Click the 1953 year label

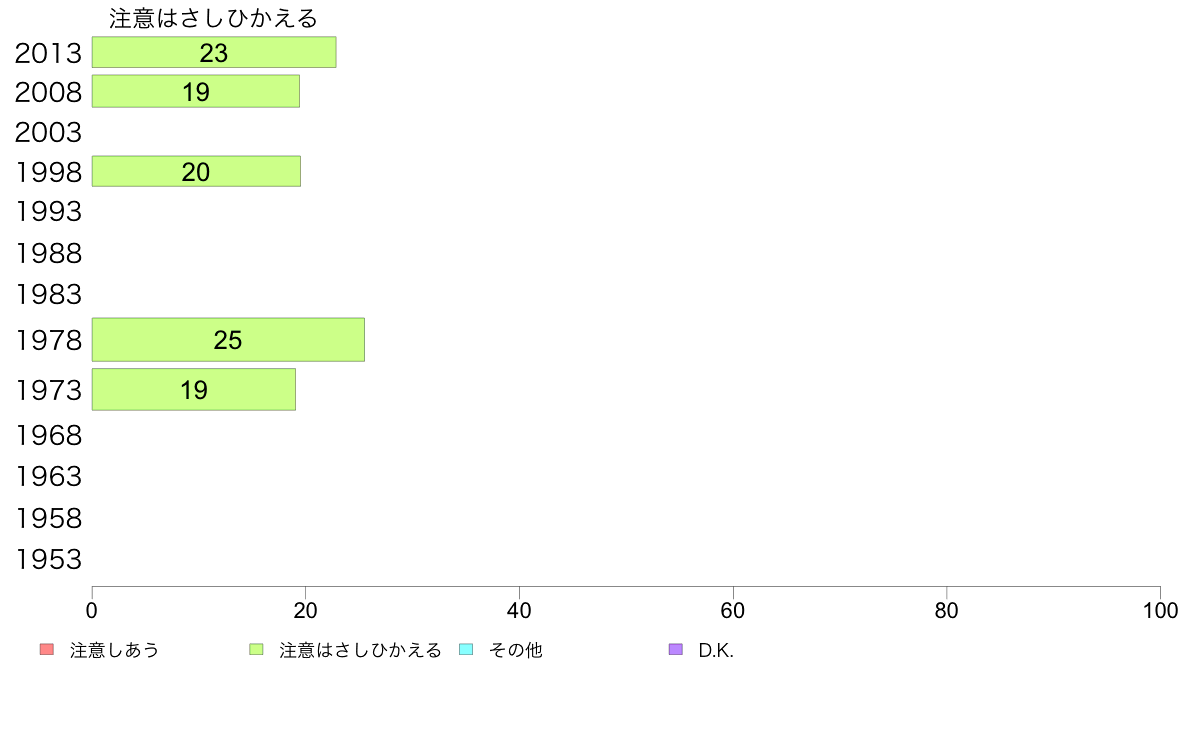pyautogui.click(x=48, y=559)
